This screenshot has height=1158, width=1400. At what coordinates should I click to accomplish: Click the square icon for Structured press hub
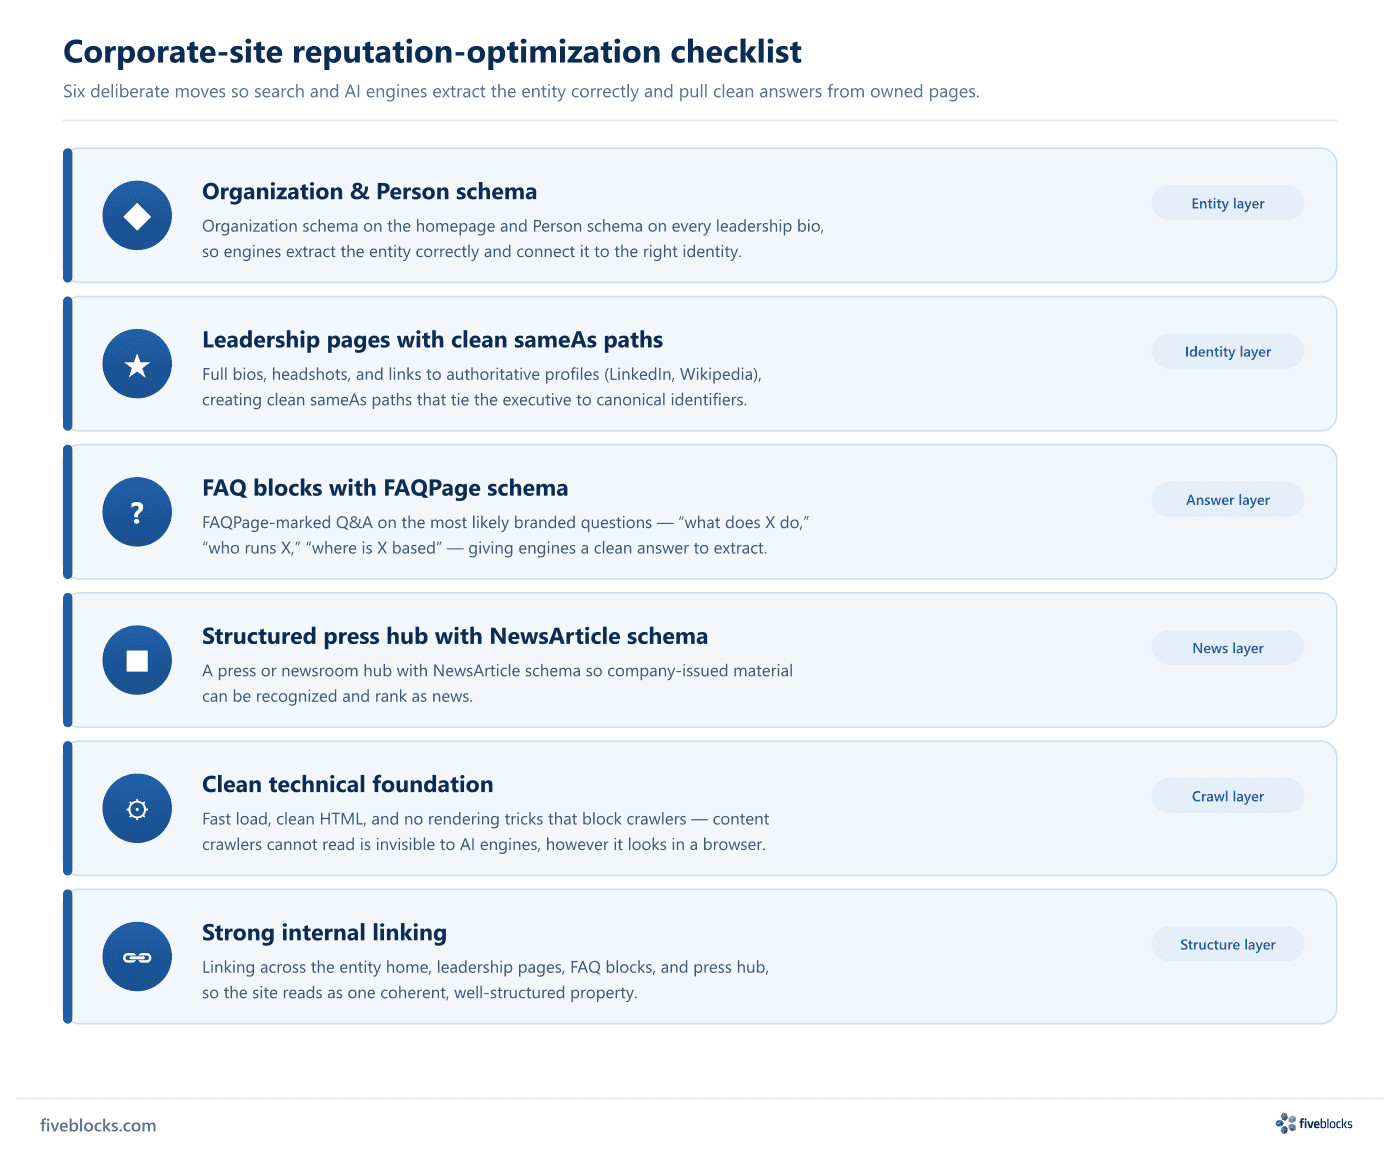(137, 660)
